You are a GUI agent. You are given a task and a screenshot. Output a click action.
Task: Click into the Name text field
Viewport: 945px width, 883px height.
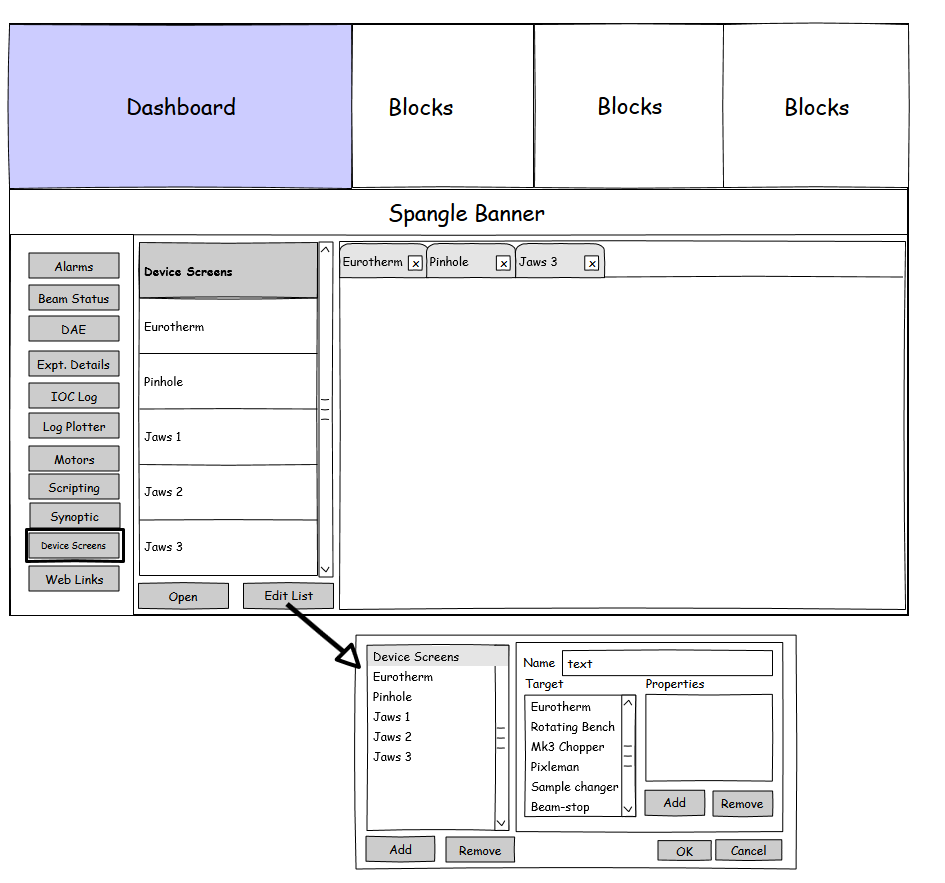pyautogui.click(x=667, y=663)
